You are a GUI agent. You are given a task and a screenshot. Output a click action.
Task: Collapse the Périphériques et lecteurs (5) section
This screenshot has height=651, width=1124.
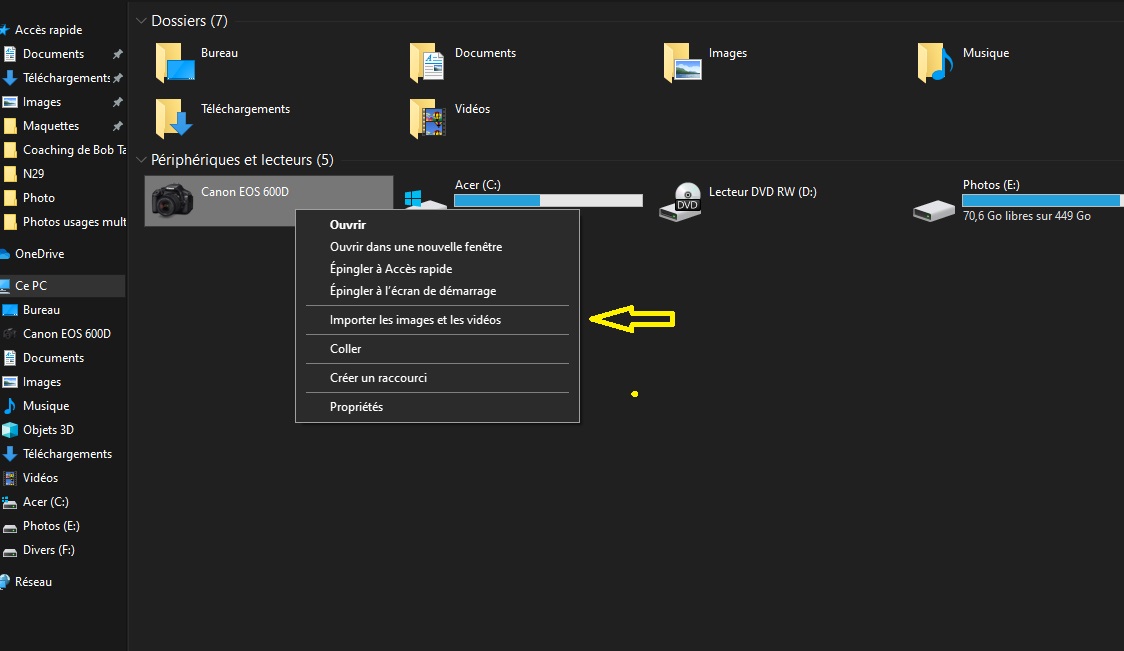pyautogui.click(x=142, y=160)
